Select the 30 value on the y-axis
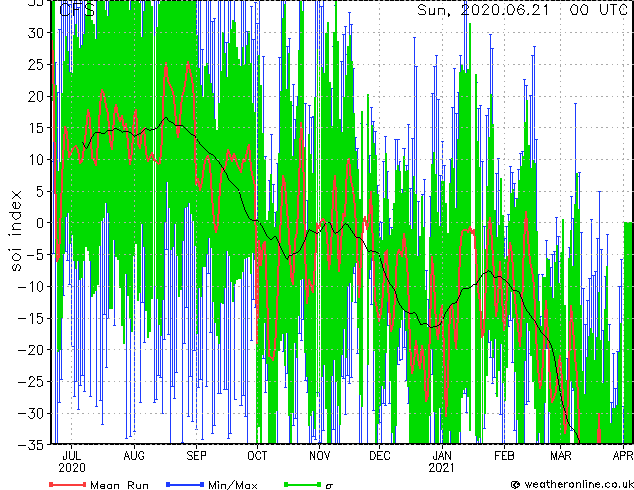Screen dimensions: 634x490 point(34,33)
